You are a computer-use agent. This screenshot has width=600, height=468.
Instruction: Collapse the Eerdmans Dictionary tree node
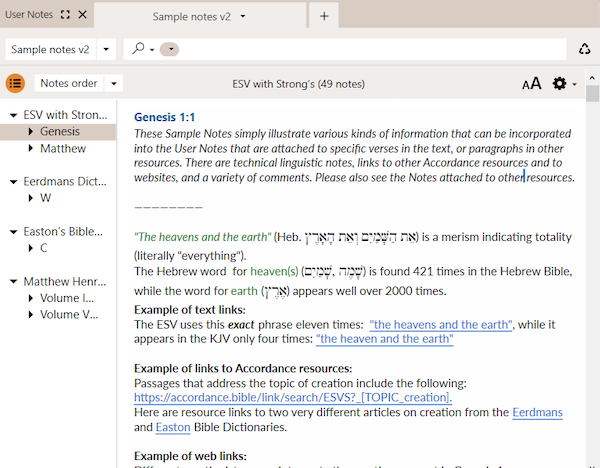coord(13,182)
